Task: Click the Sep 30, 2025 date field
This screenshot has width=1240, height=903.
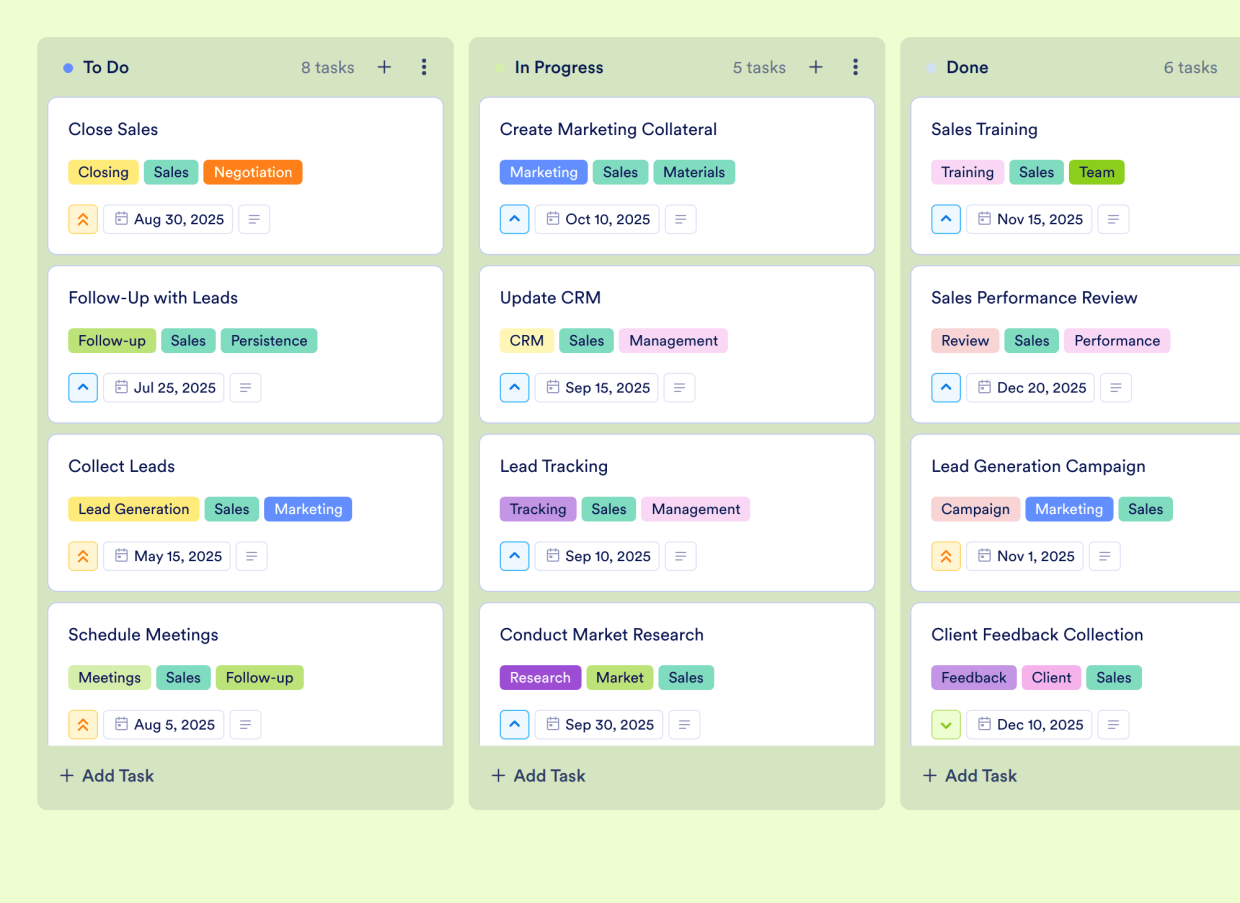Action: (x=598, y=724)
